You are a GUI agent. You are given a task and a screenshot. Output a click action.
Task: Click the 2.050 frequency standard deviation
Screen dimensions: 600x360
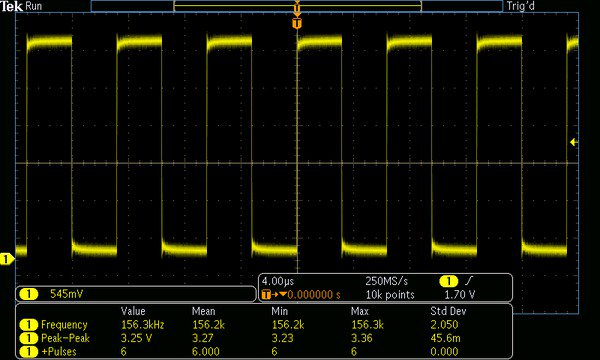444,325
